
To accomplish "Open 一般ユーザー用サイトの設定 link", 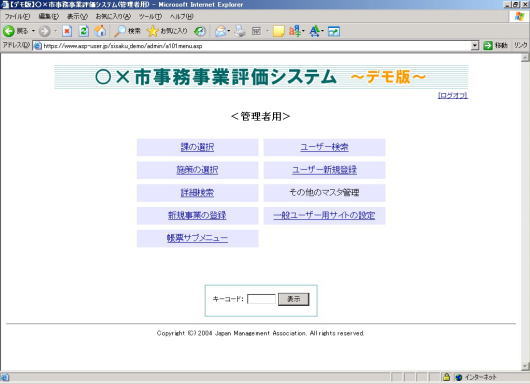I will (324, 215).
